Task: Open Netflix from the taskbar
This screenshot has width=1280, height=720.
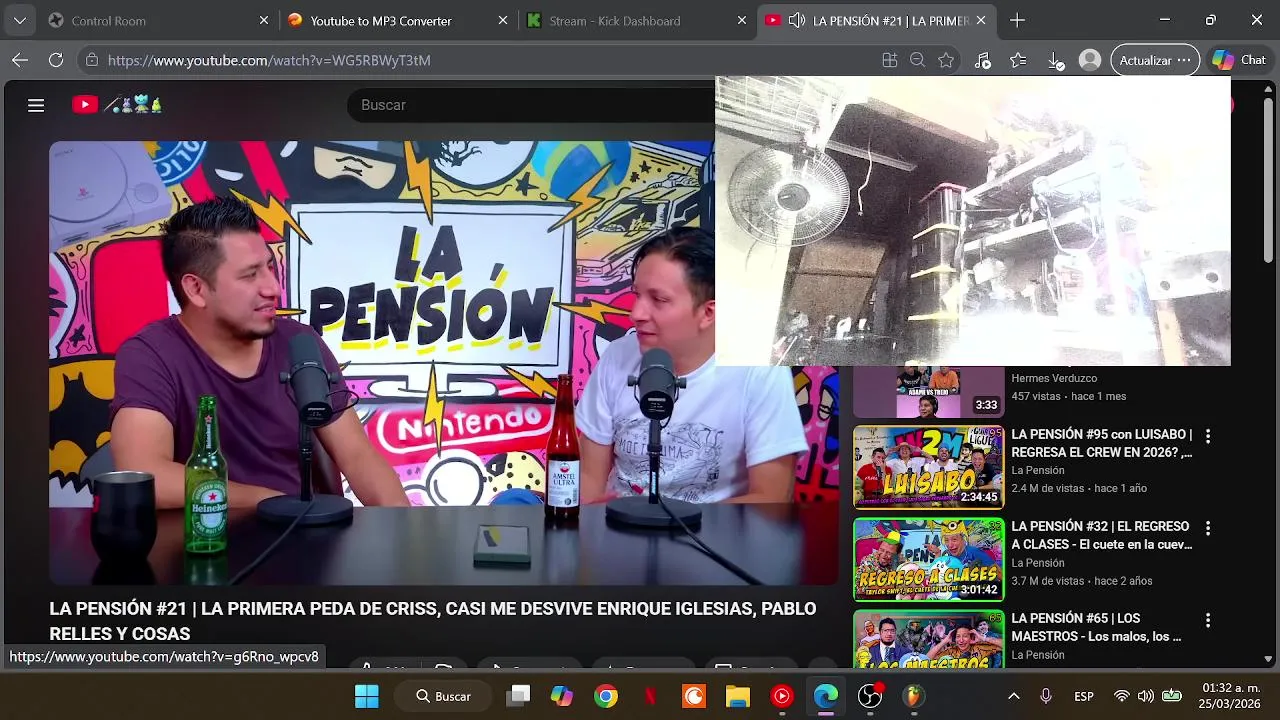Action: click(x=650, y=696)
